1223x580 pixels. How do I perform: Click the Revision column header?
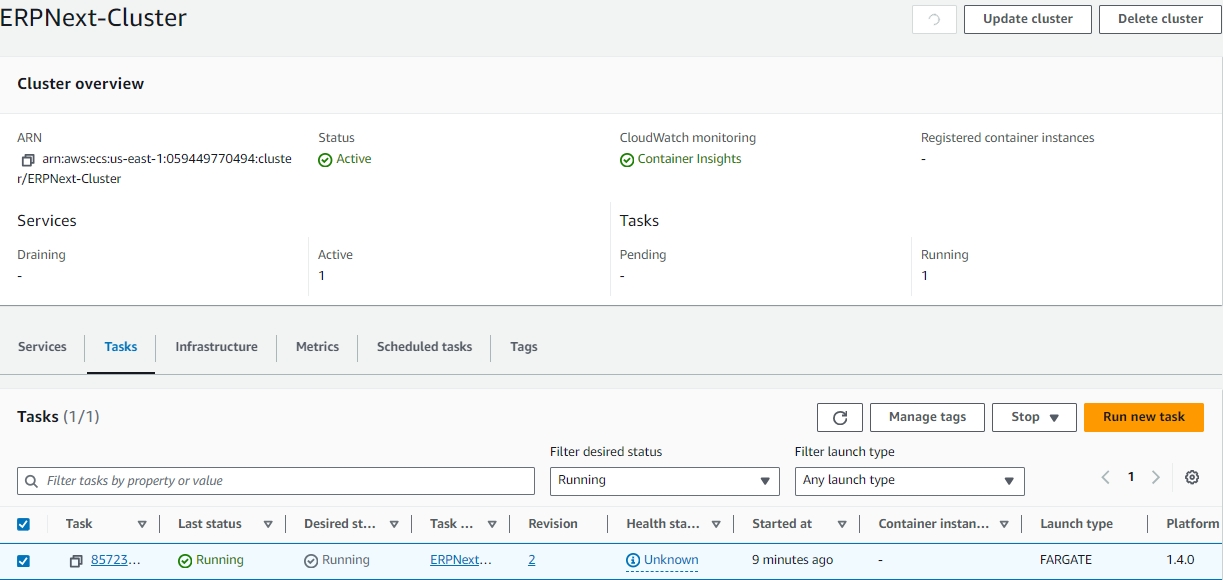[x=553, y=524]
